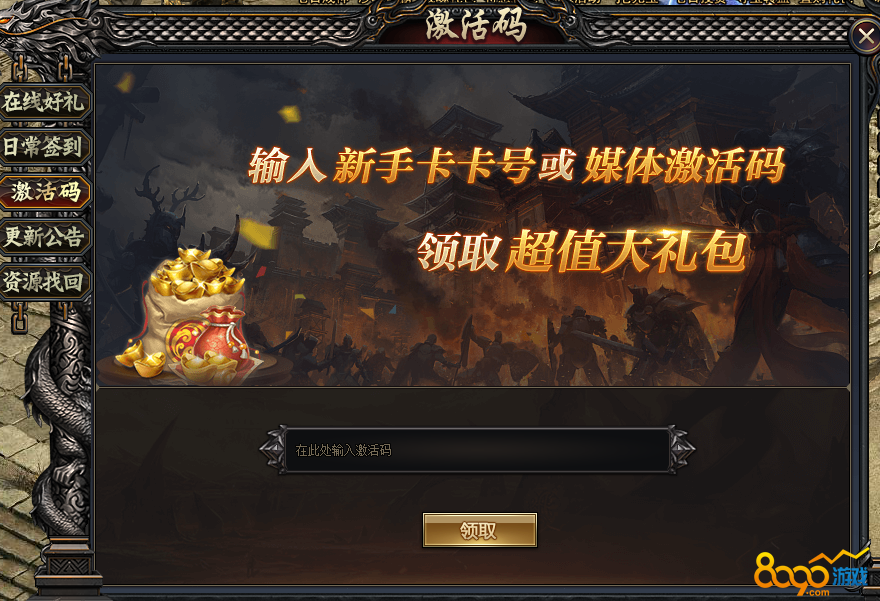Image resolution: width=880 pixels, height=601 pixels.
Task: Click the 在此处输入激活码 input field
Action: pos(477,450)
